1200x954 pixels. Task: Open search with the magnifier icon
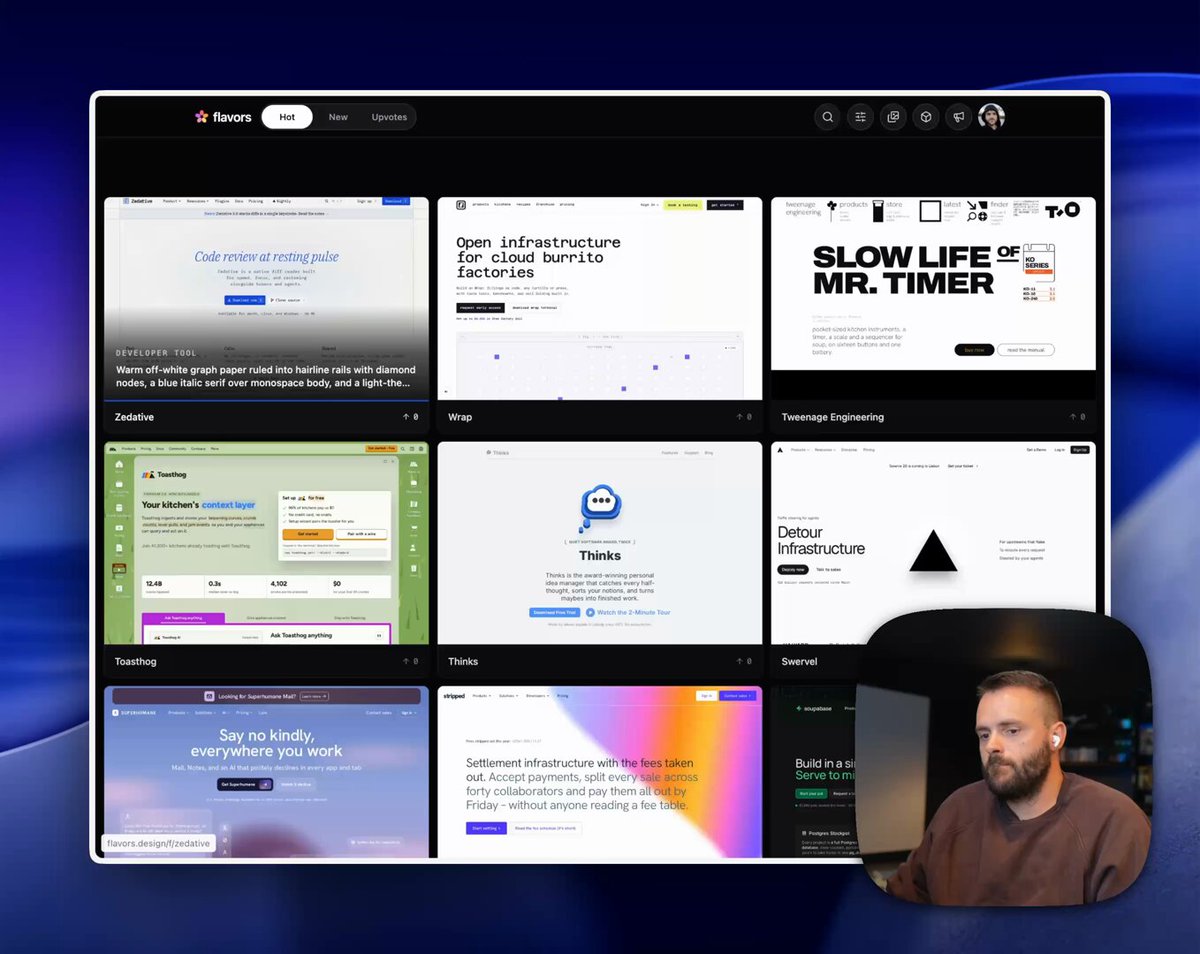coord(828,117)
